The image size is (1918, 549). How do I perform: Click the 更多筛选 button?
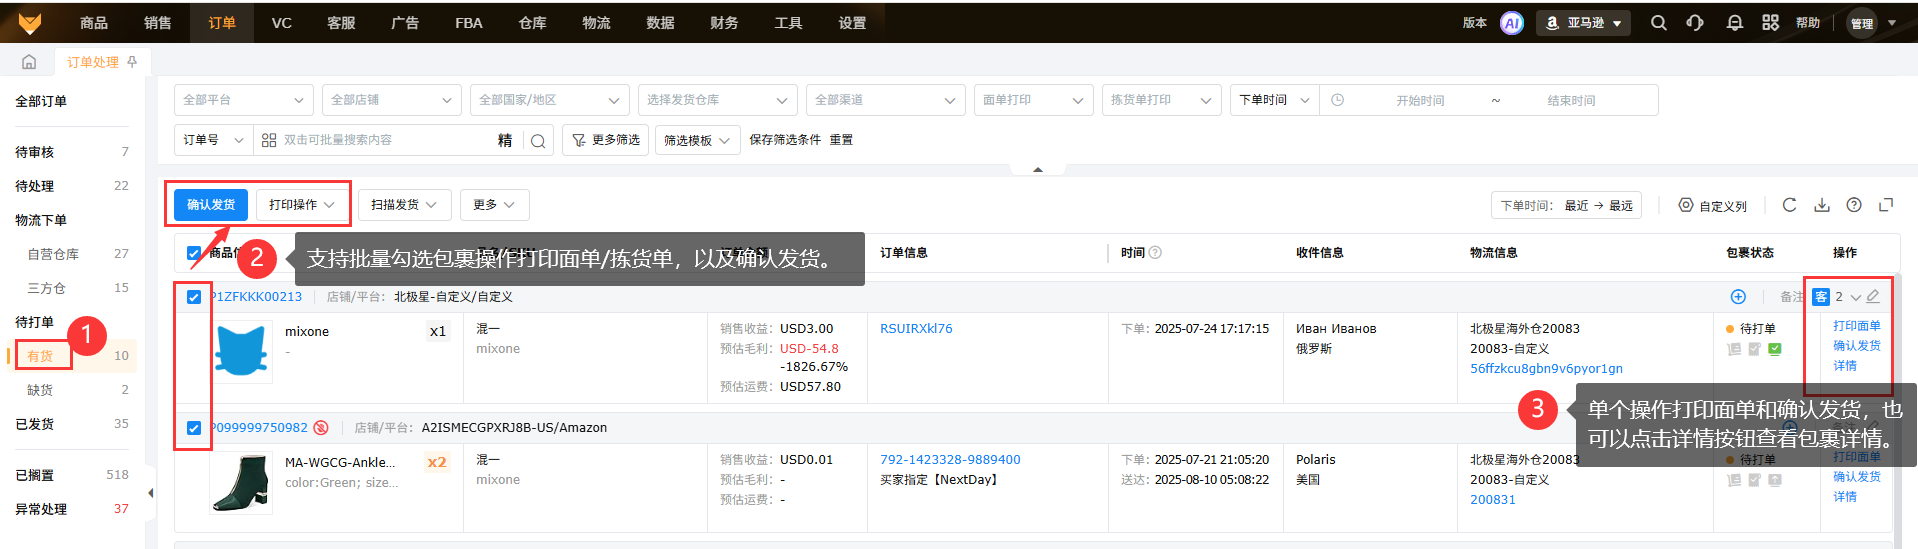coord(606,140)
